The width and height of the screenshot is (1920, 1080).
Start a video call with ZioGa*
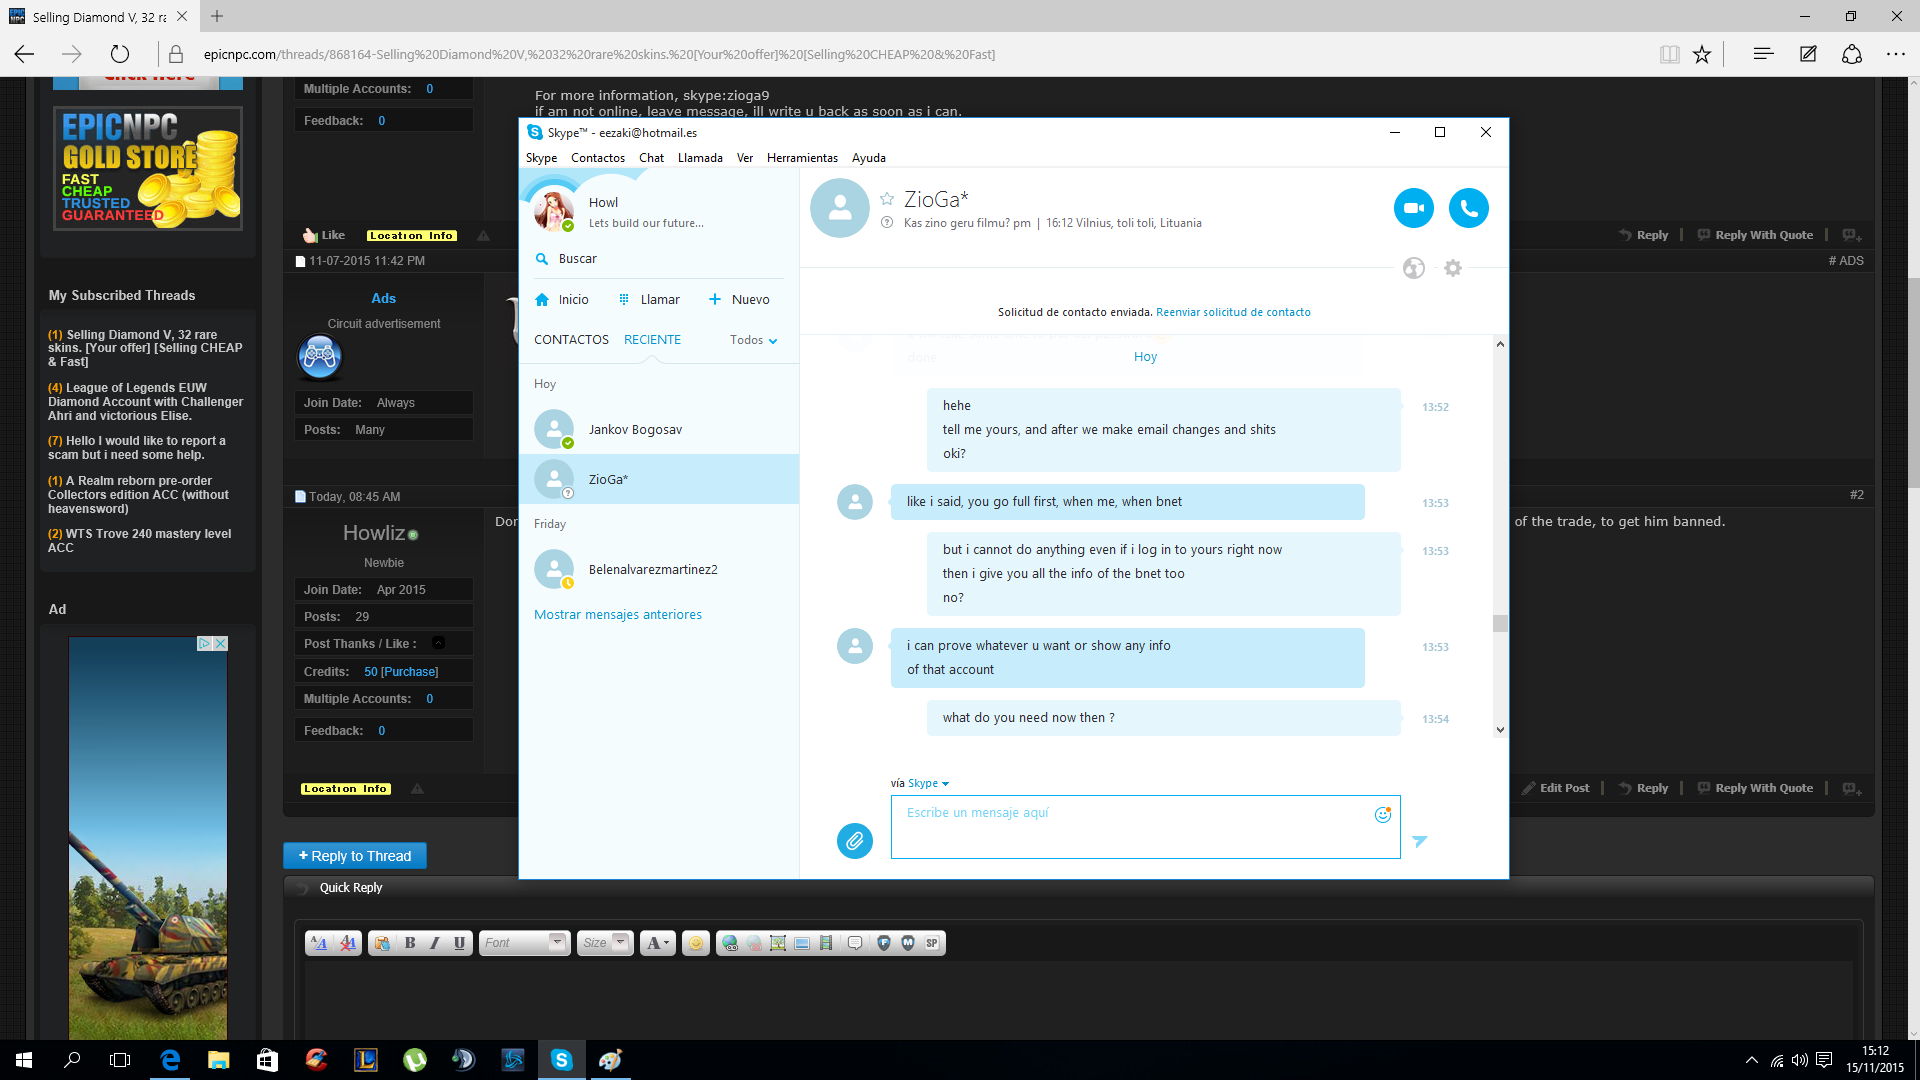point(1413,208)
